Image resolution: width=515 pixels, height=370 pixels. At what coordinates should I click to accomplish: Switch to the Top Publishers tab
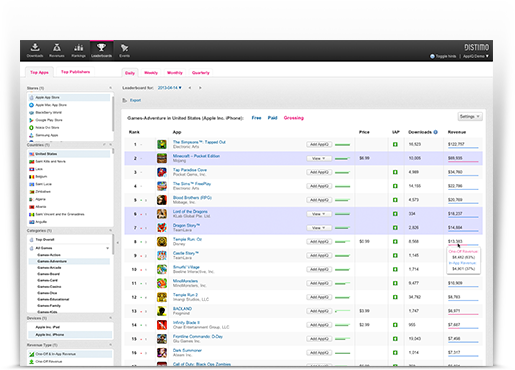click(75, 72)
